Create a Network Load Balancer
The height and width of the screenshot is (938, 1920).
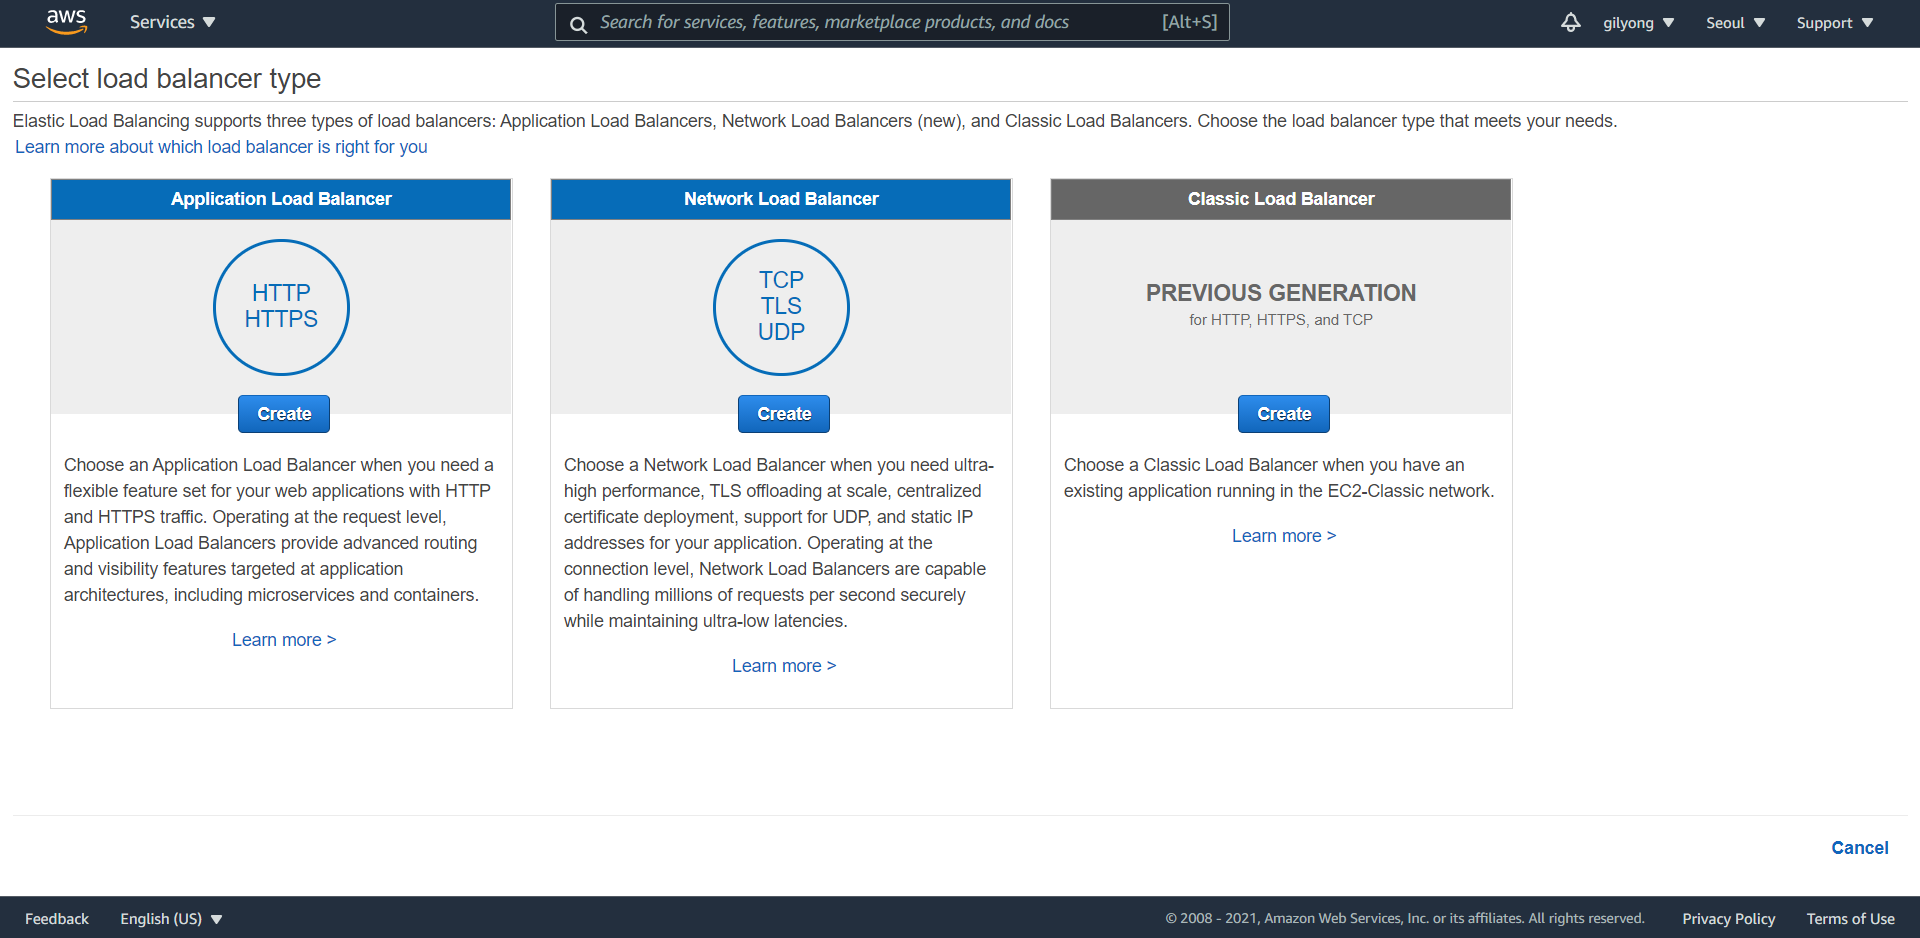click(x=784, y=414)
